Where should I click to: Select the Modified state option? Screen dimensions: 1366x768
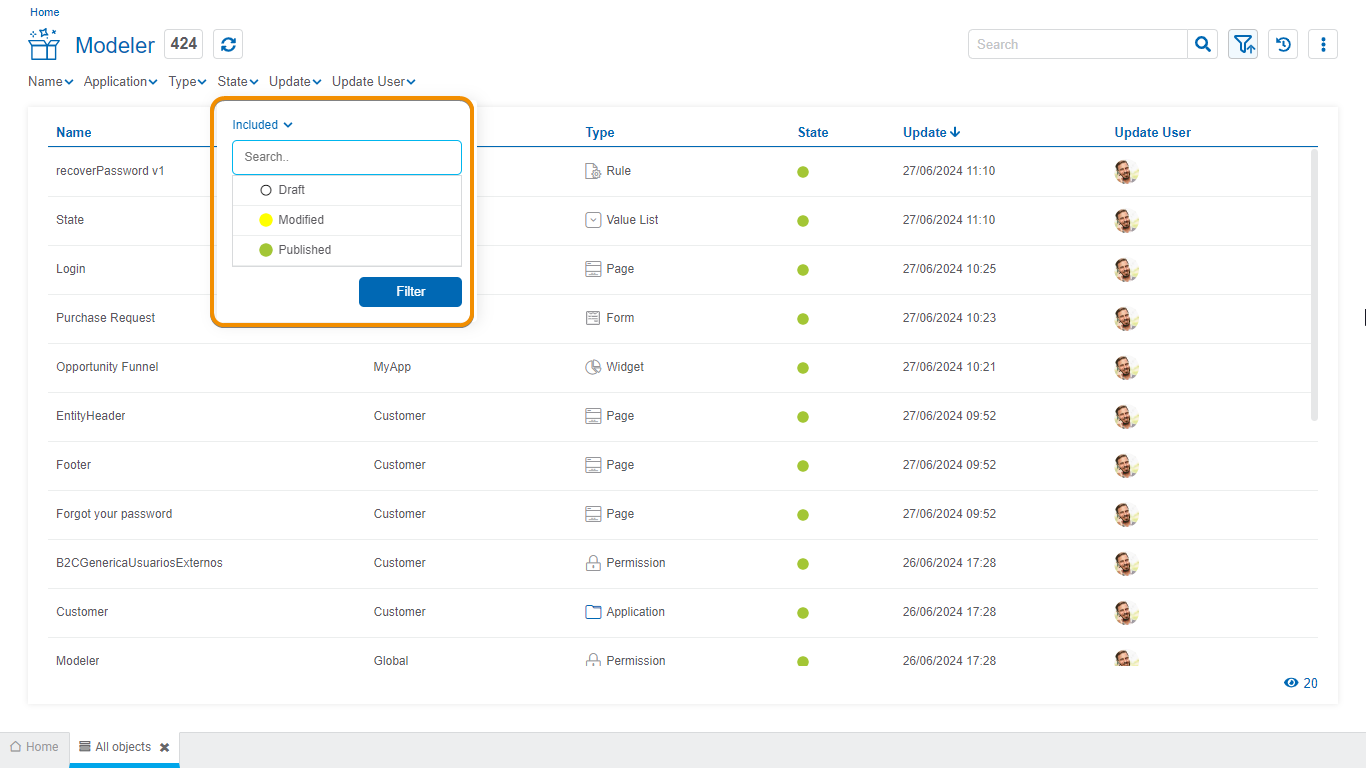point(300,220)
